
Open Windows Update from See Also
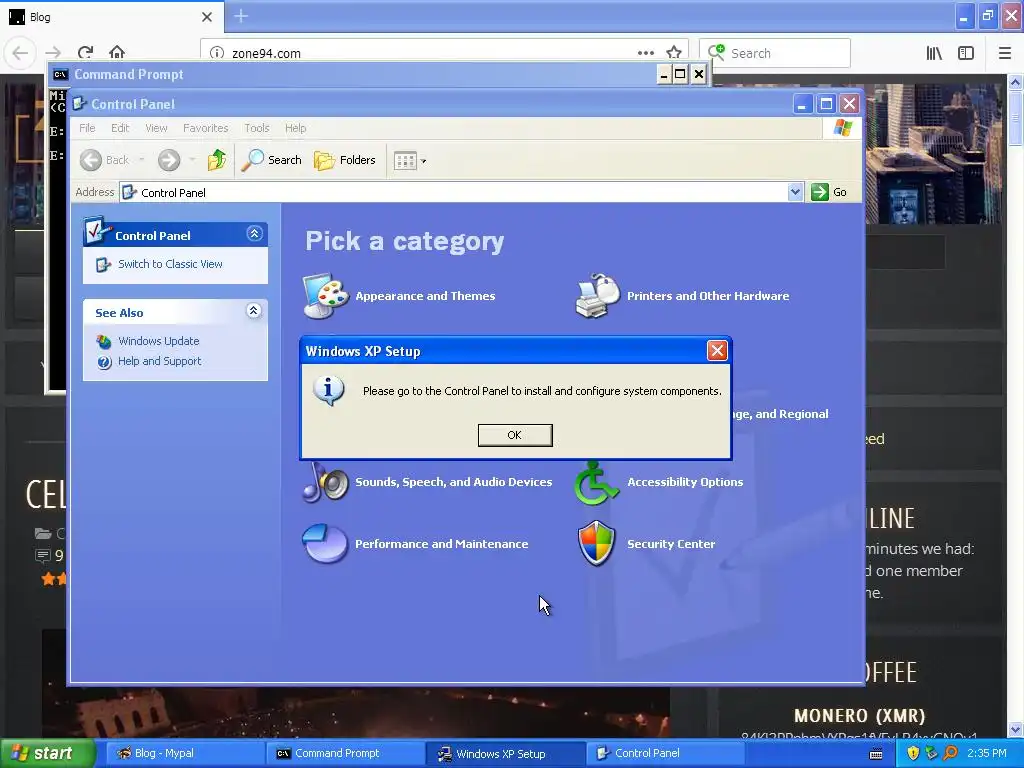(159, 341)
